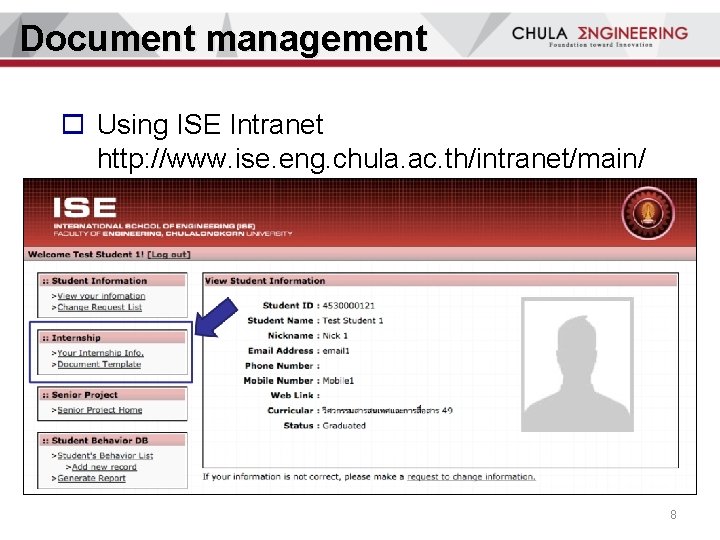This screenshot has width=720, height=540.
Task: Click the Chula Engineering logo
Action: (x=600, y=35)
